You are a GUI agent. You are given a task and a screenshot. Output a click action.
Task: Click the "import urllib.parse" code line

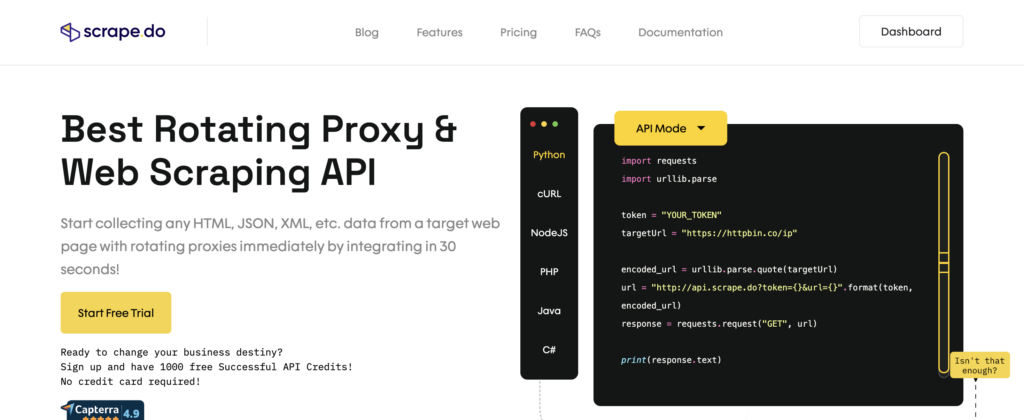click(x=669, y=179)
